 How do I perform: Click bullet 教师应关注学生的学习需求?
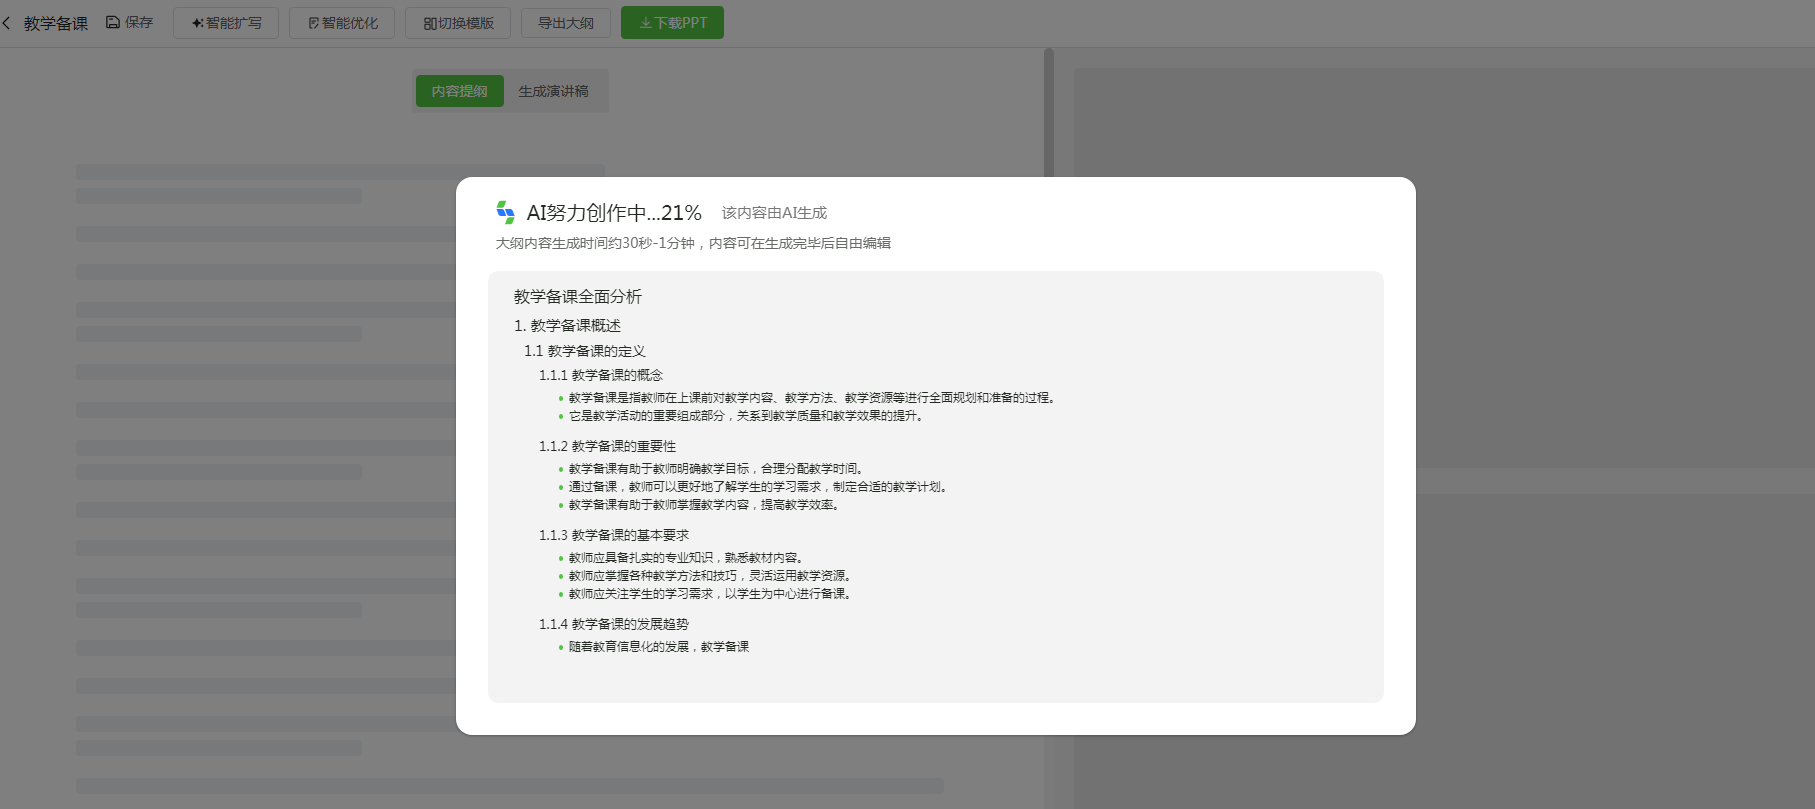coord(710,594)
